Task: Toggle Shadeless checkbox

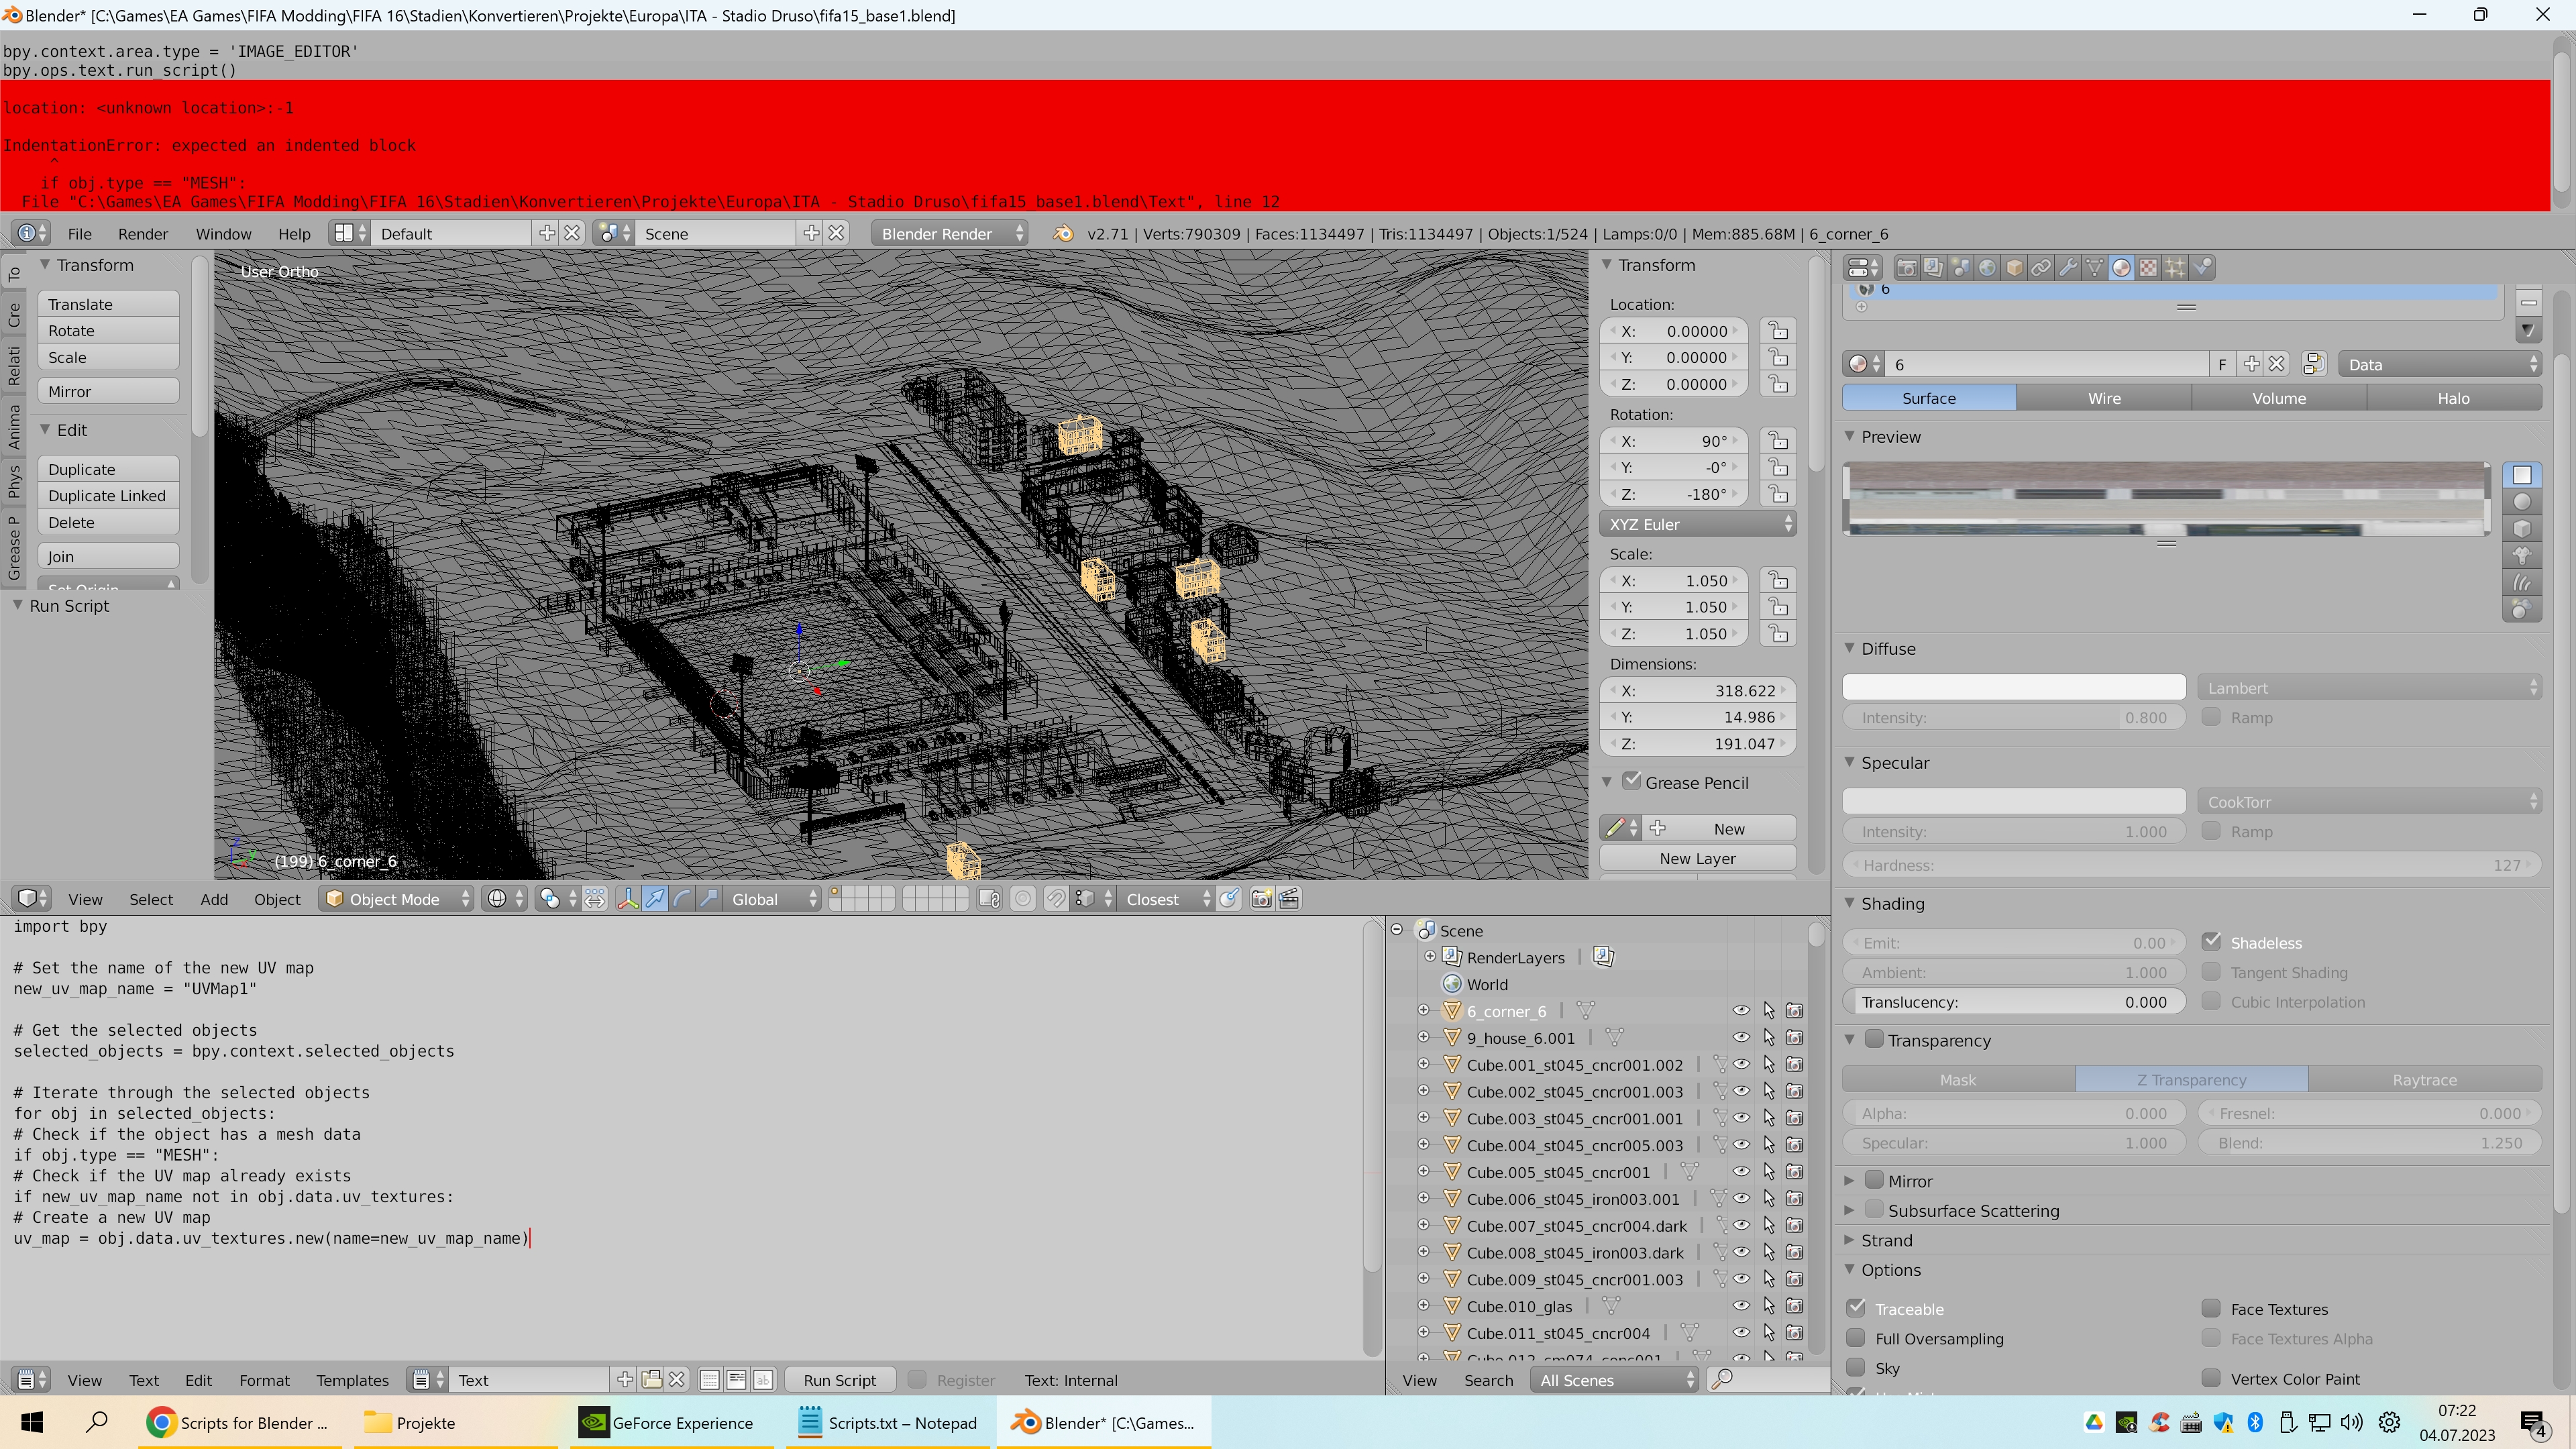Action: click(2212, 942)
